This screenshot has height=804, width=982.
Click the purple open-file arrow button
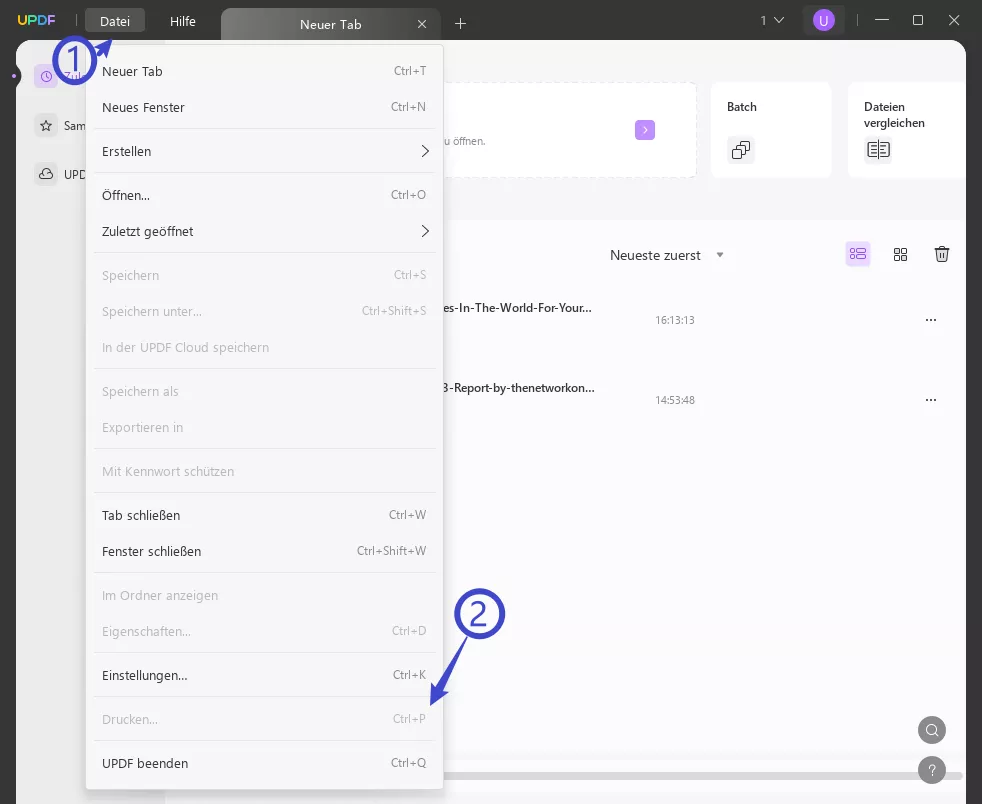click(644, 130)
